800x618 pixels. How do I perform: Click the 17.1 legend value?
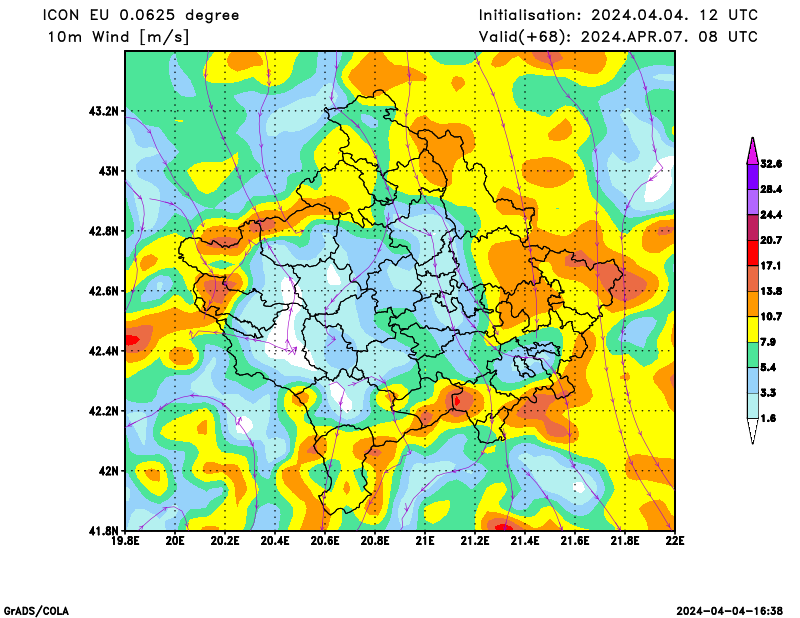tap(771, 266)
